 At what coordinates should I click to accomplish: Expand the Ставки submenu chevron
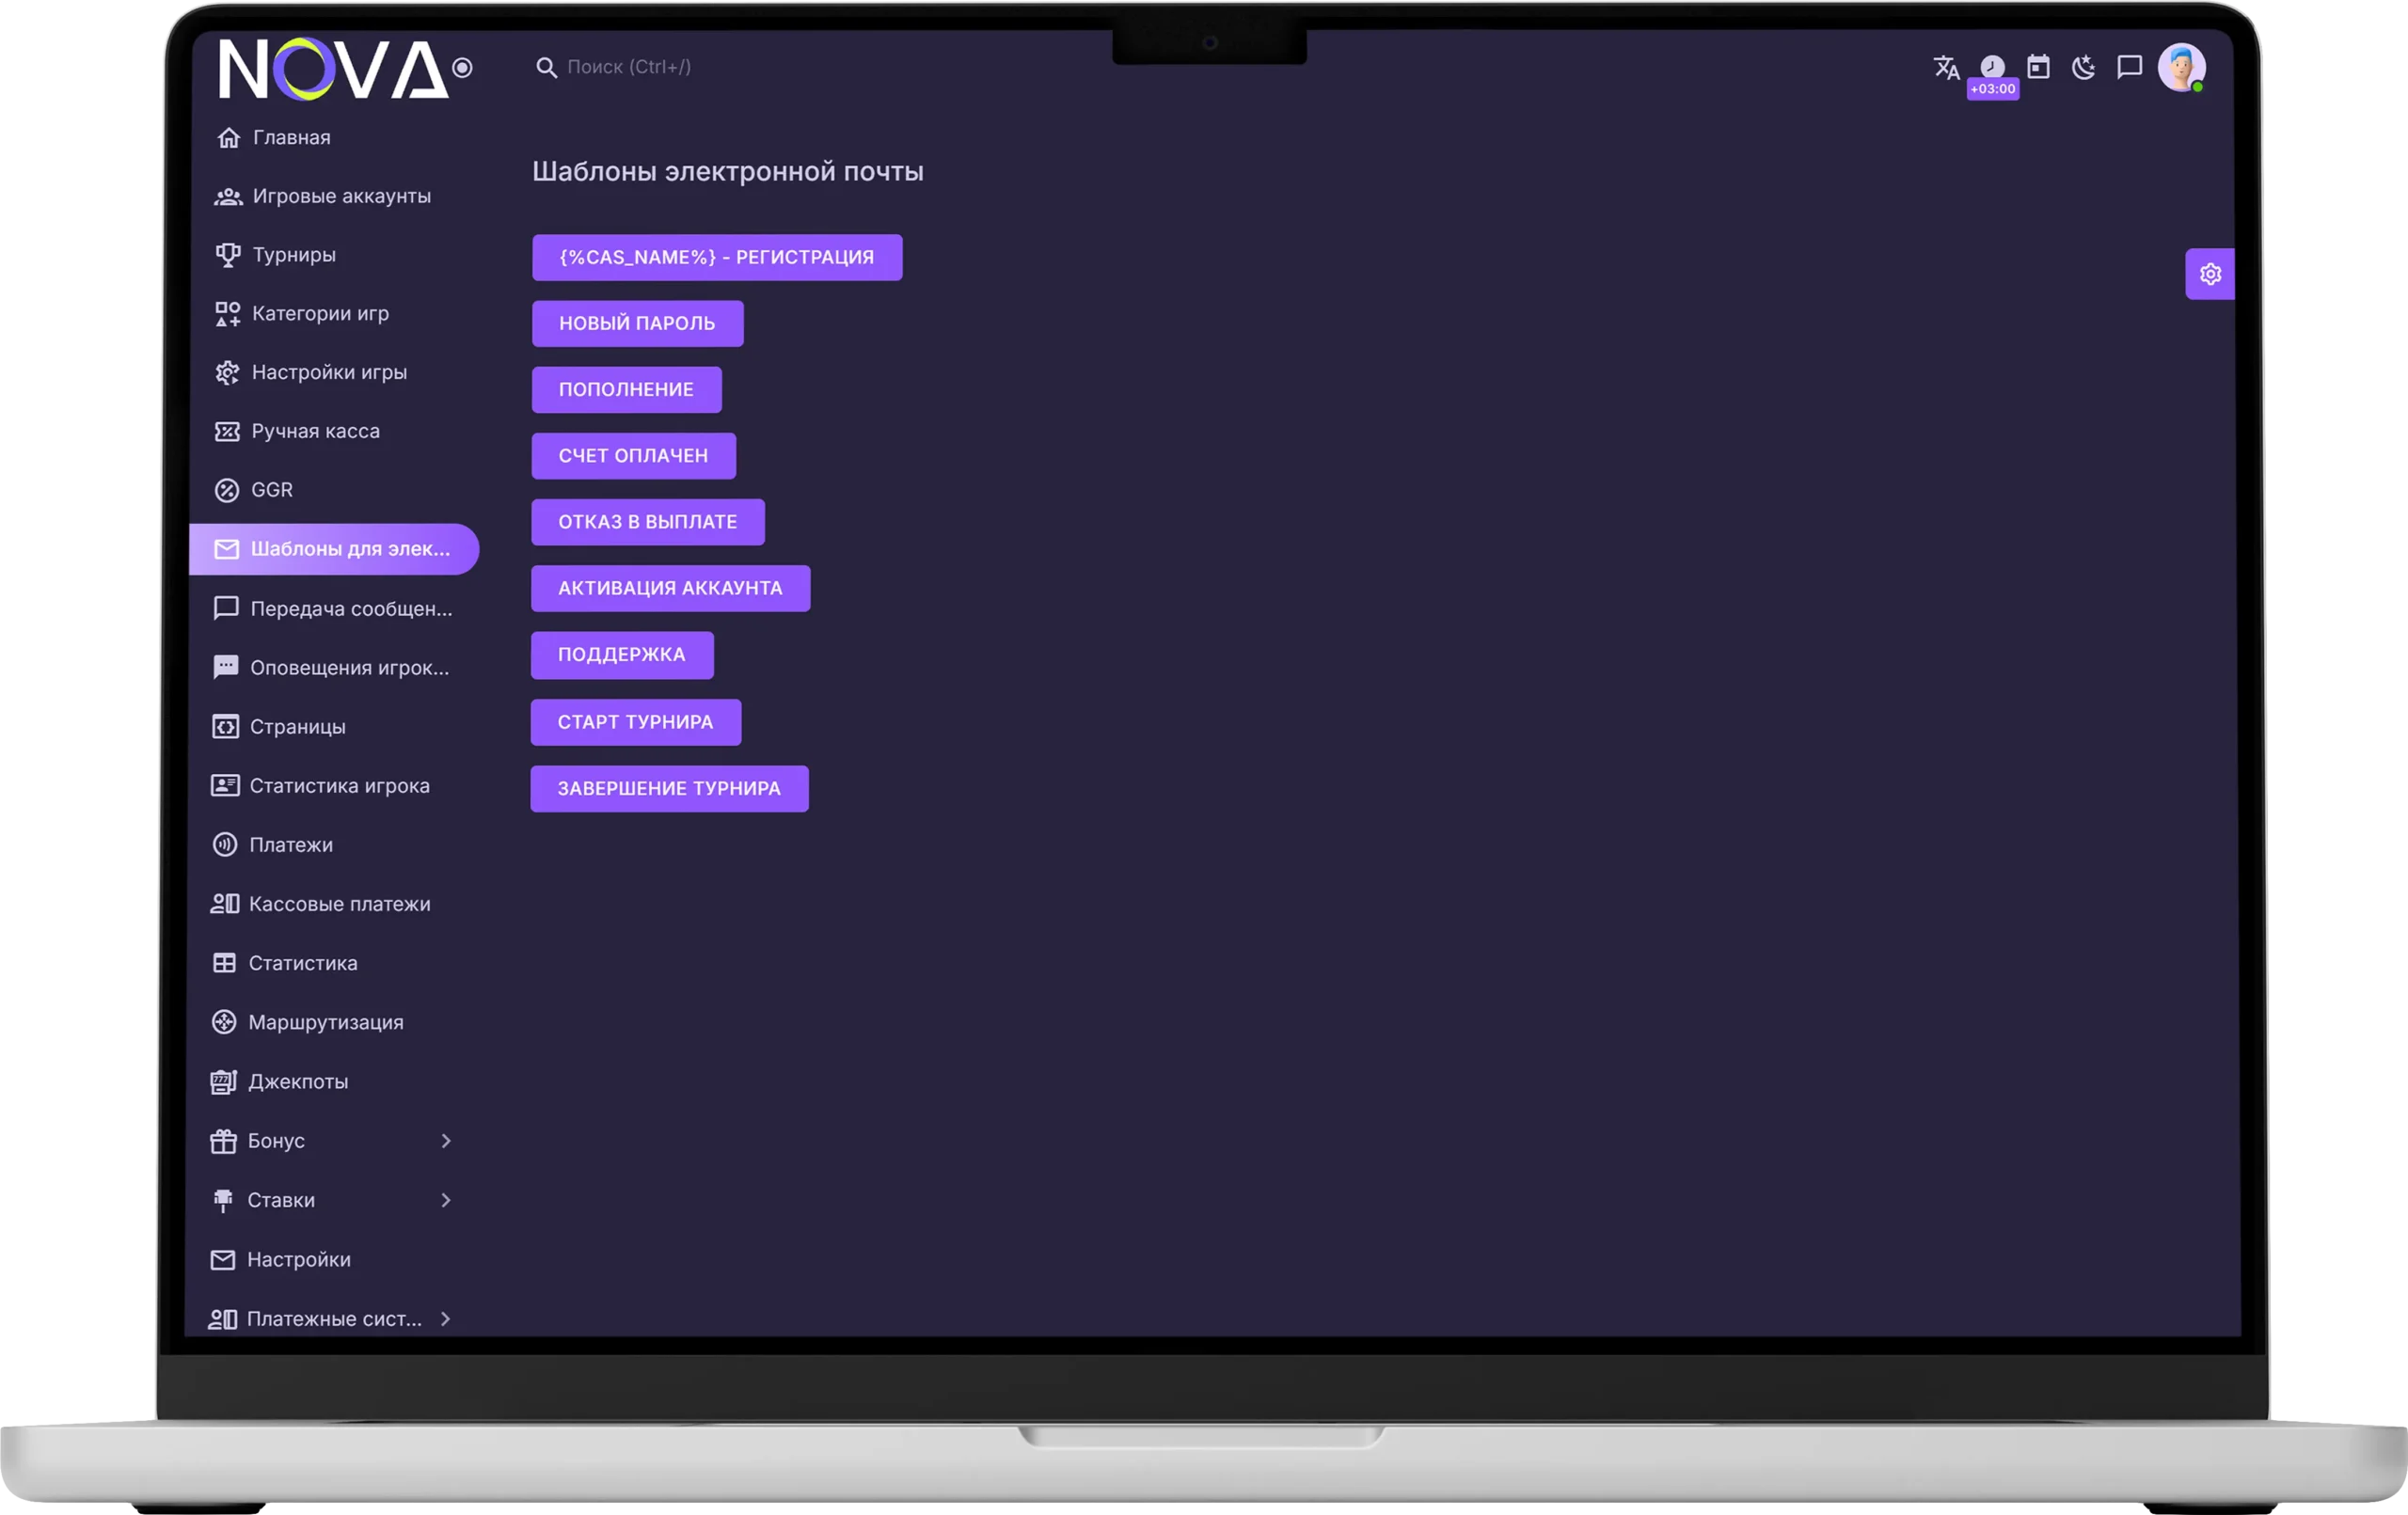446,1200
